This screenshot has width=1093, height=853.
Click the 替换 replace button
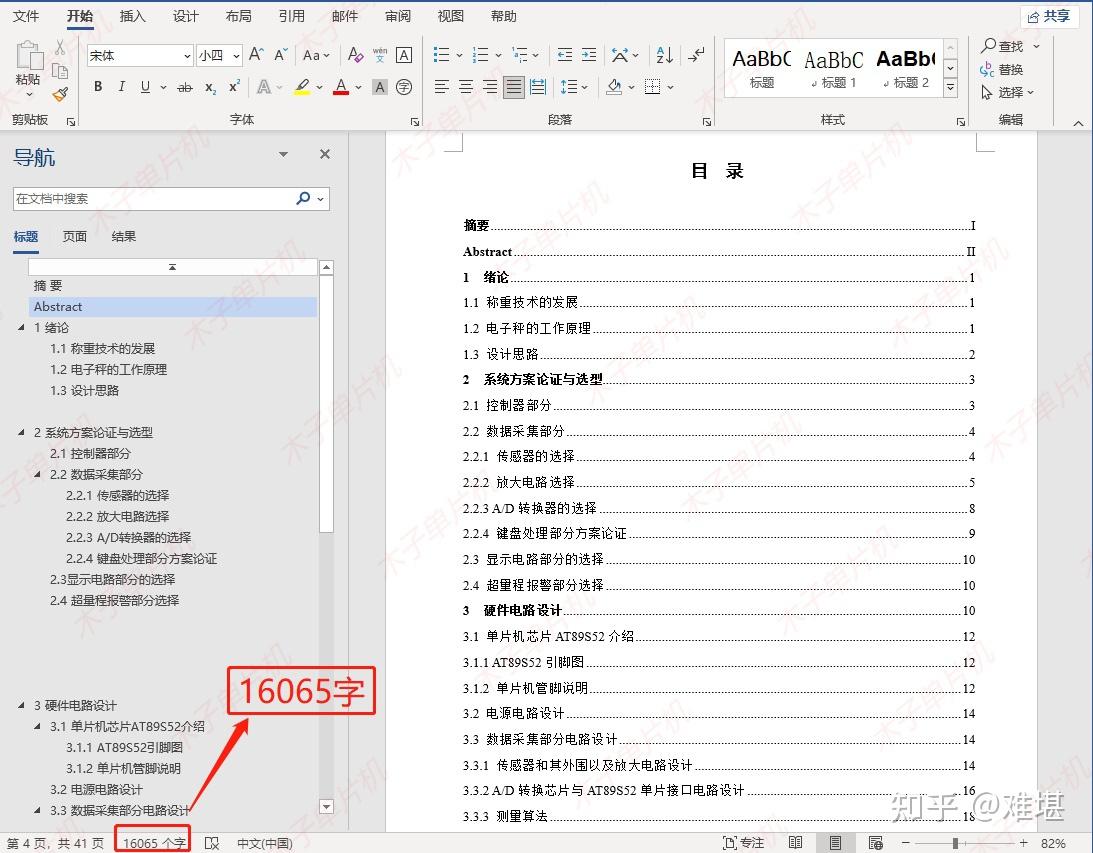[x=1002, y=70]
